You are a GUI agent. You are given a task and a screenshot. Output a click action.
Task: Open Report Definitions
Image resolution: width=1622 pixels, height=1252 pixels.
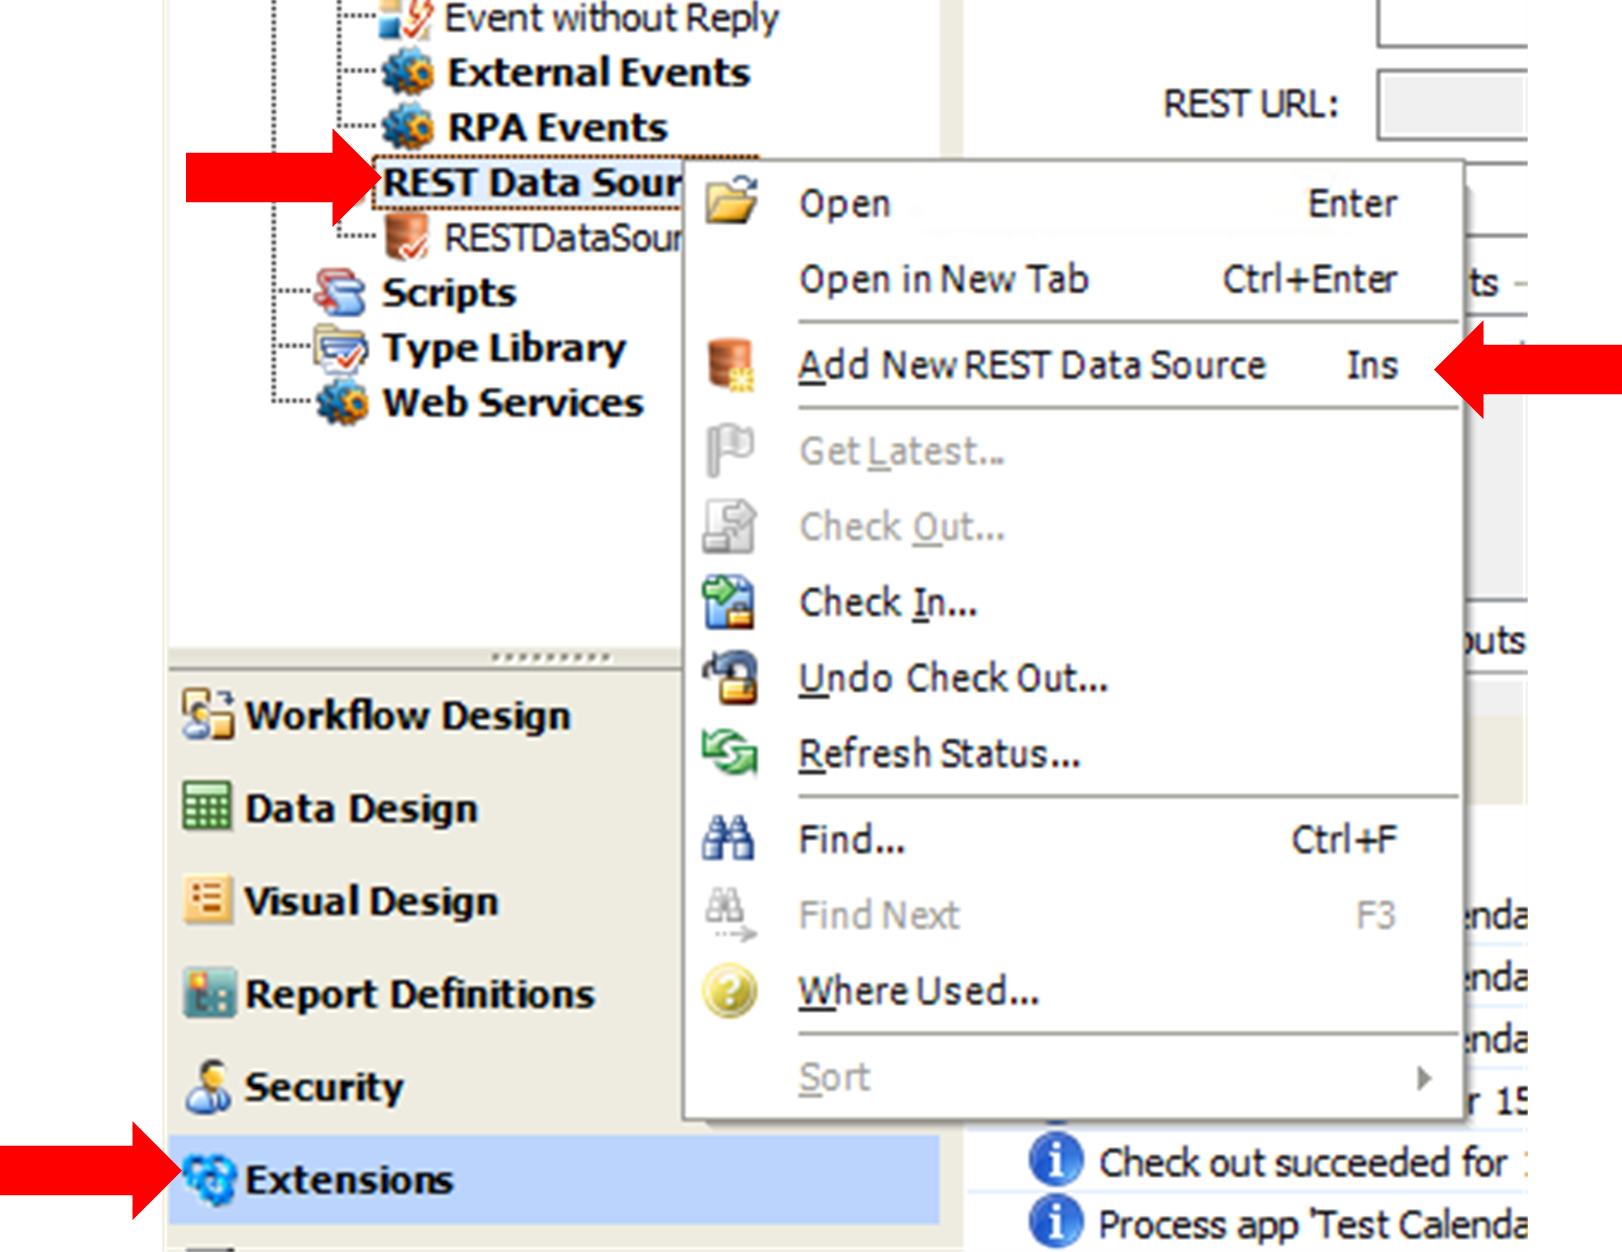click(207, 993)
